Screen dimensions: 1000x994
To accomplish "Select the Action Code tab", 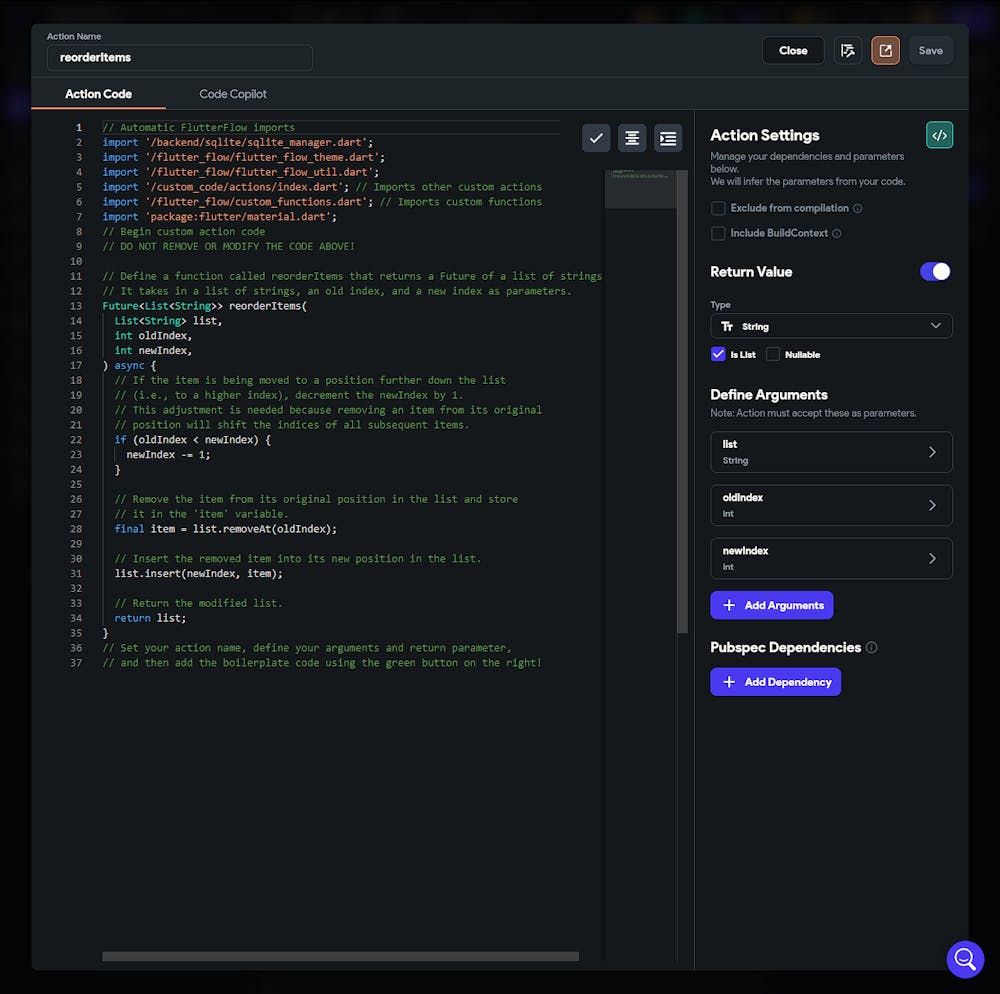I will point(98,94).
